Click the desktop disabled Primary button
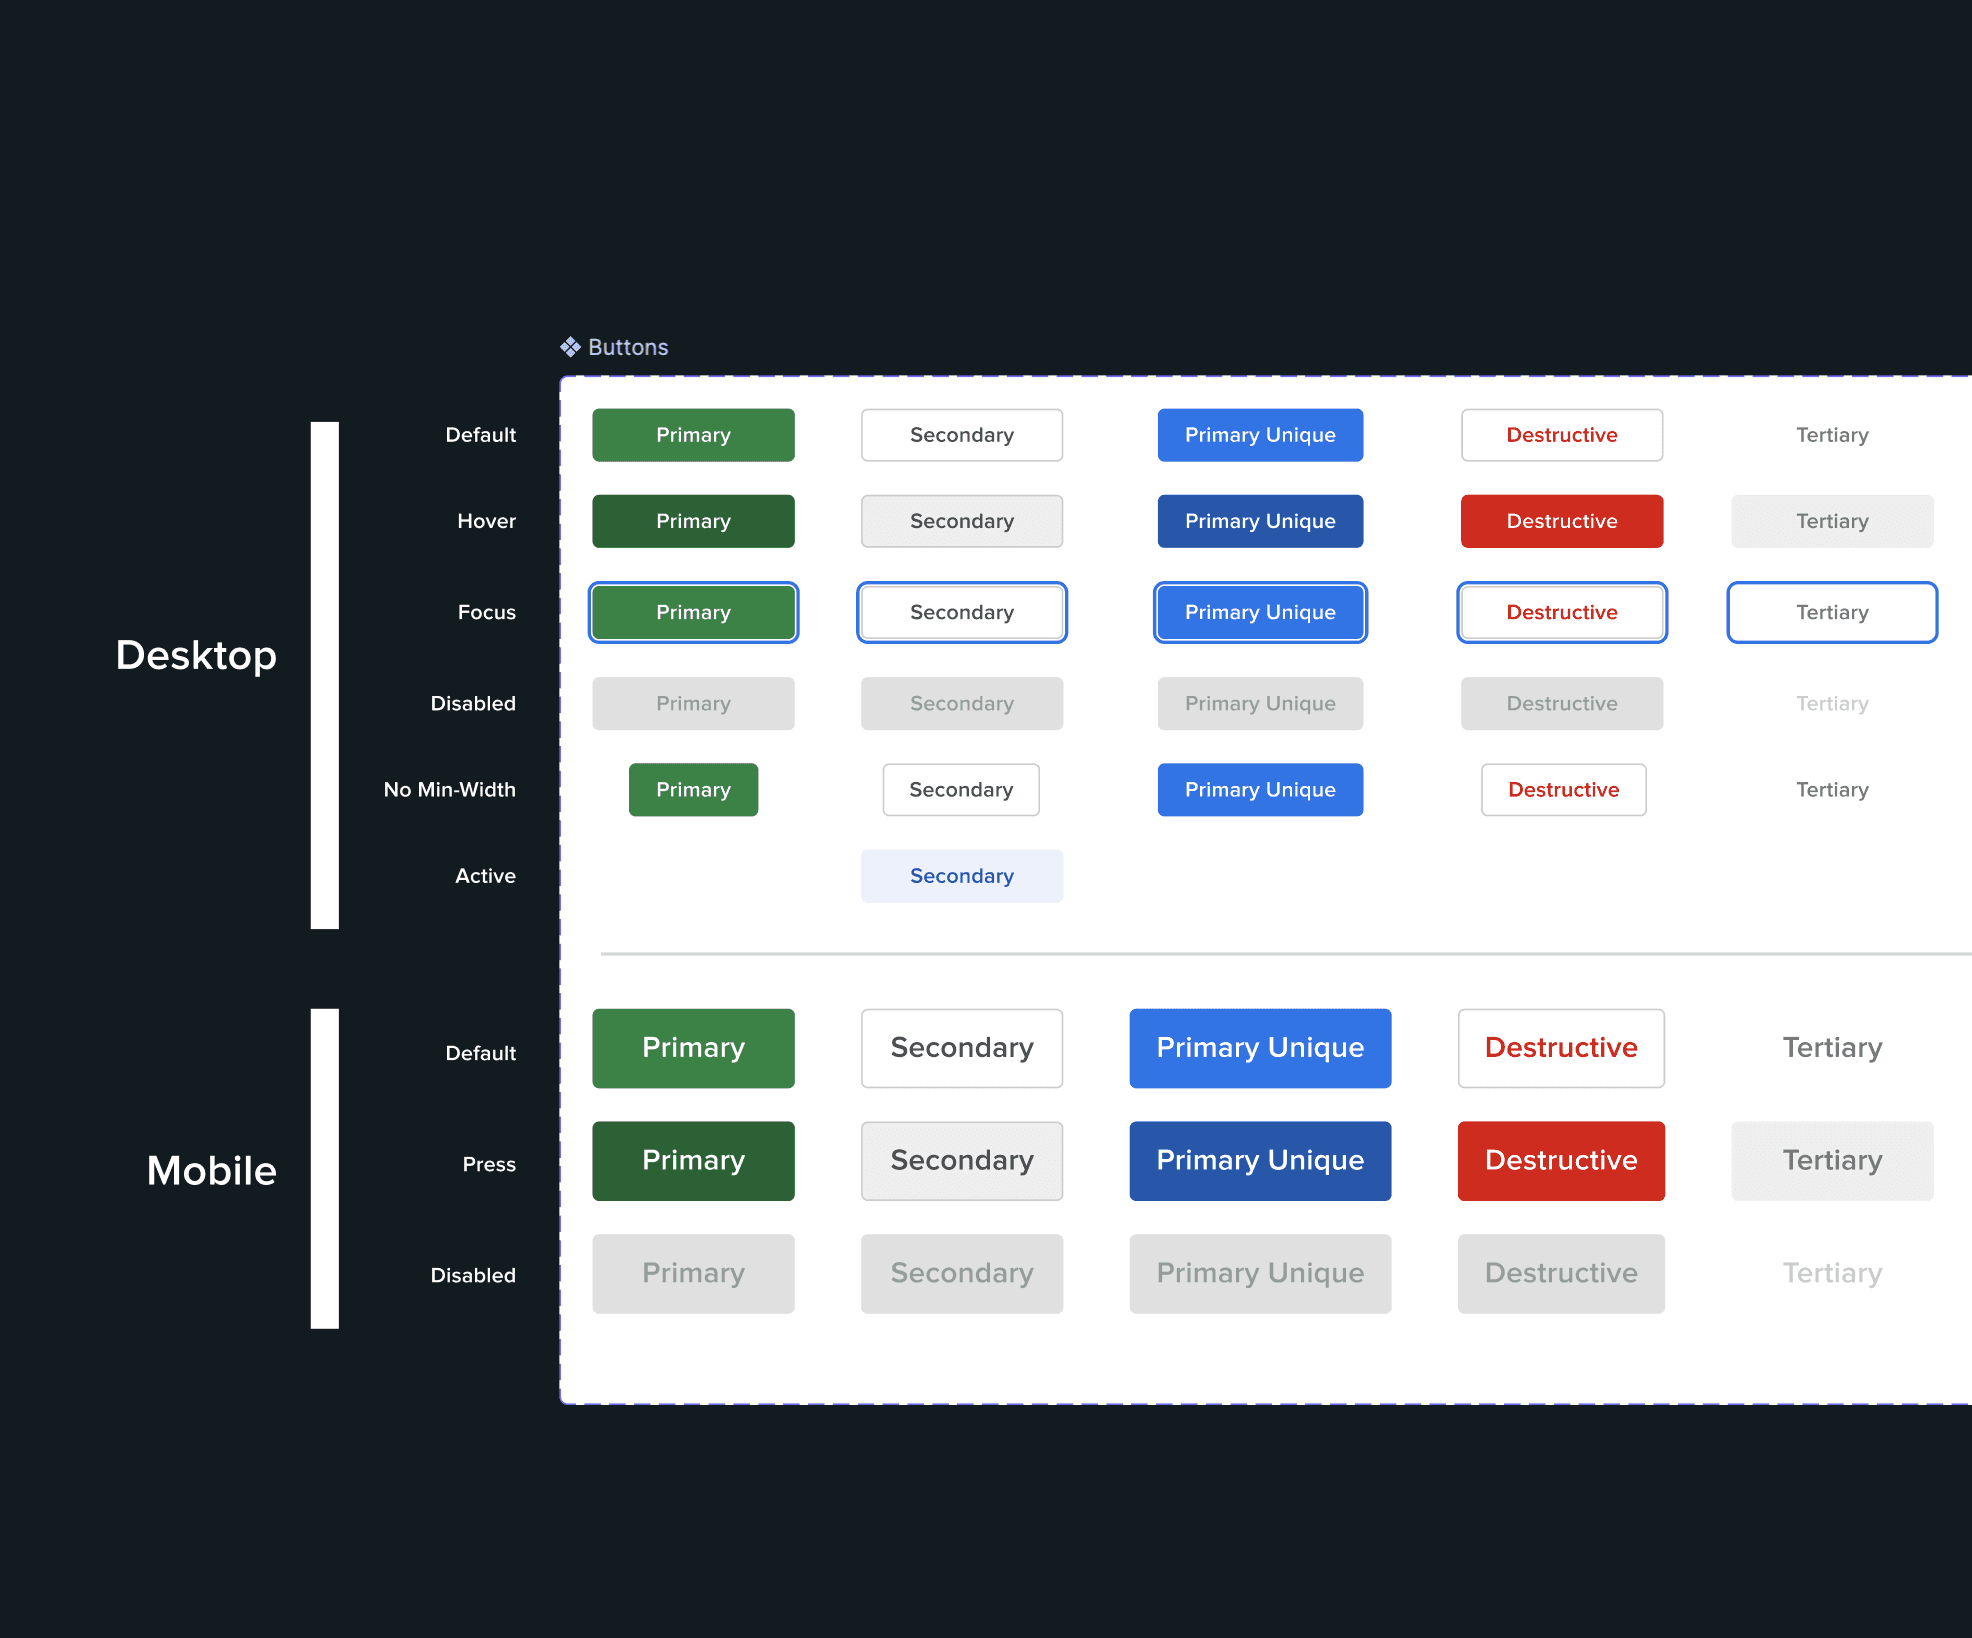1972x1638 pixels. click(693, 704)
